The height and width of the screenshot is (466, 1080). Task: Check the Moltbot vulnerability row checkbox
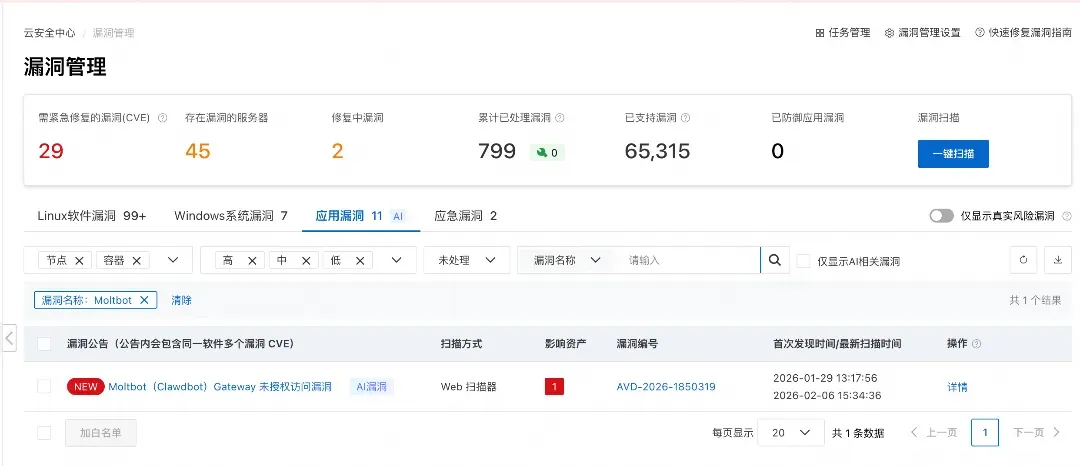(x=44, y=387)
